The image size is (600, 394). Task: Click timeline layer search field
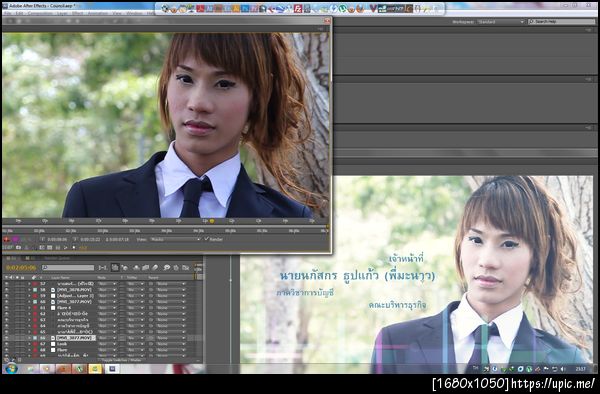68,268
